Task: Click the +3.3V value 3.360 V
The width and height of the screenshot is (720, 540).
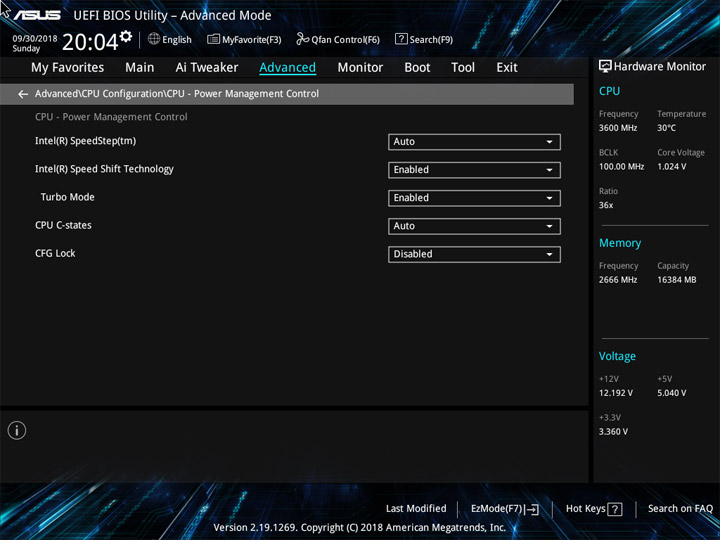Action: click(613, 432)
